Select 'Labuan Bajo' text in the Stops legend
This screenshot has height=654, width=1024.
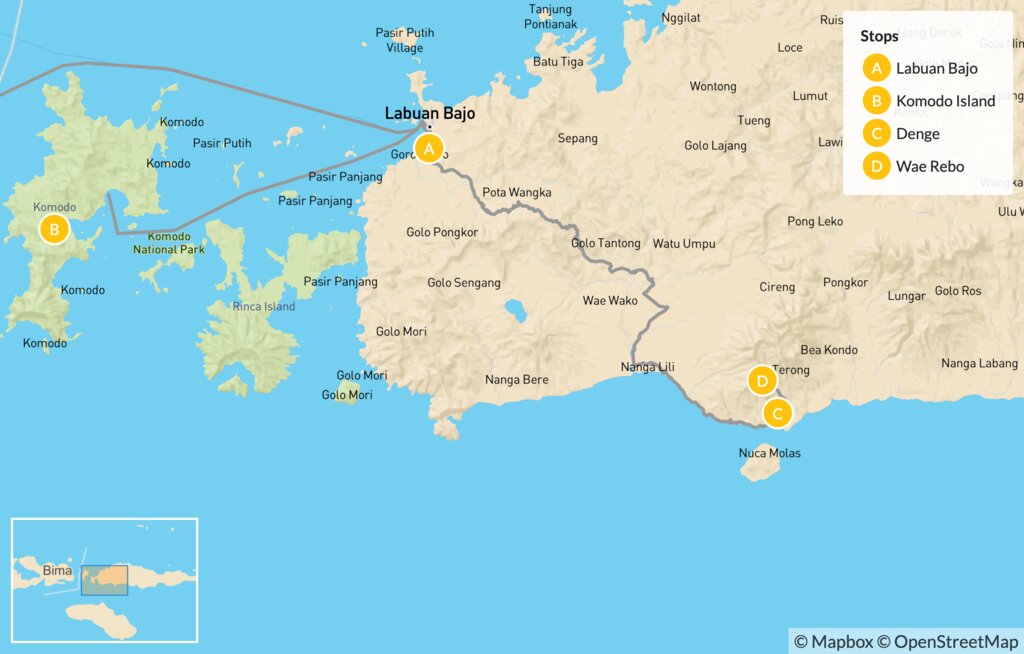tap(936, 69)
